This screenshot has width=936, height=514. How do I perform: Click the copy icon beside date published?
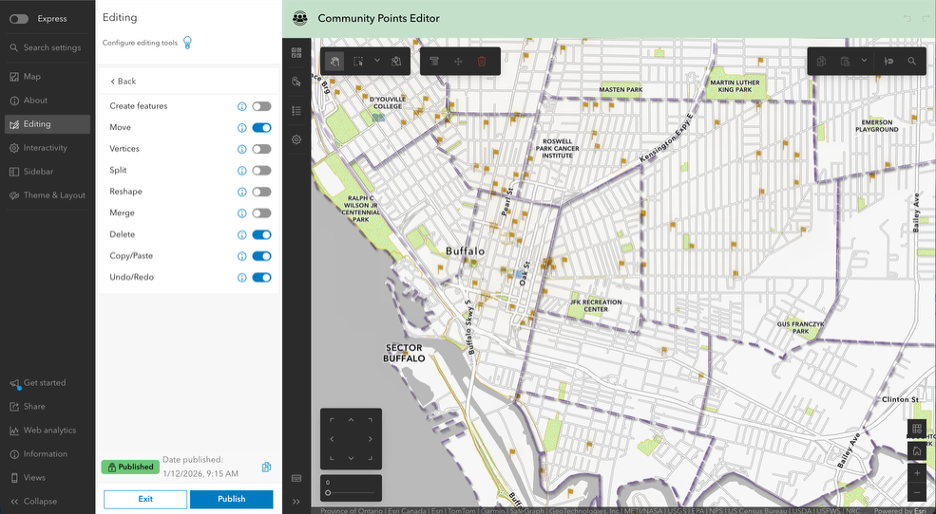tap(266, 467)
